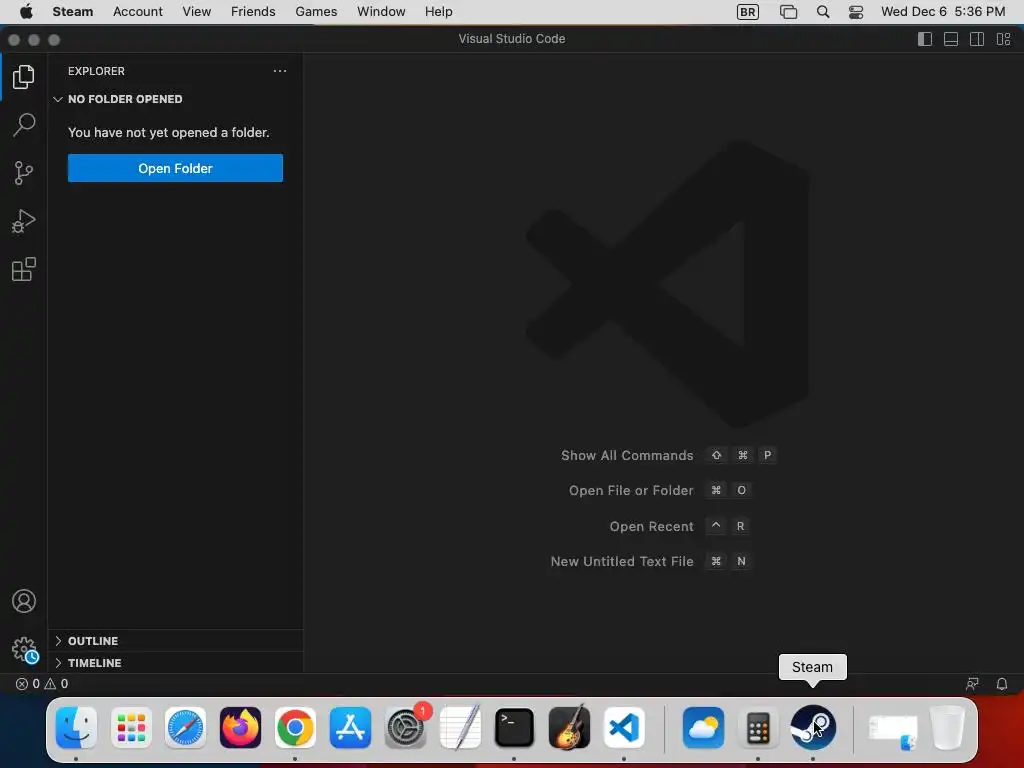Open TextEdit from the Dock

460,728
